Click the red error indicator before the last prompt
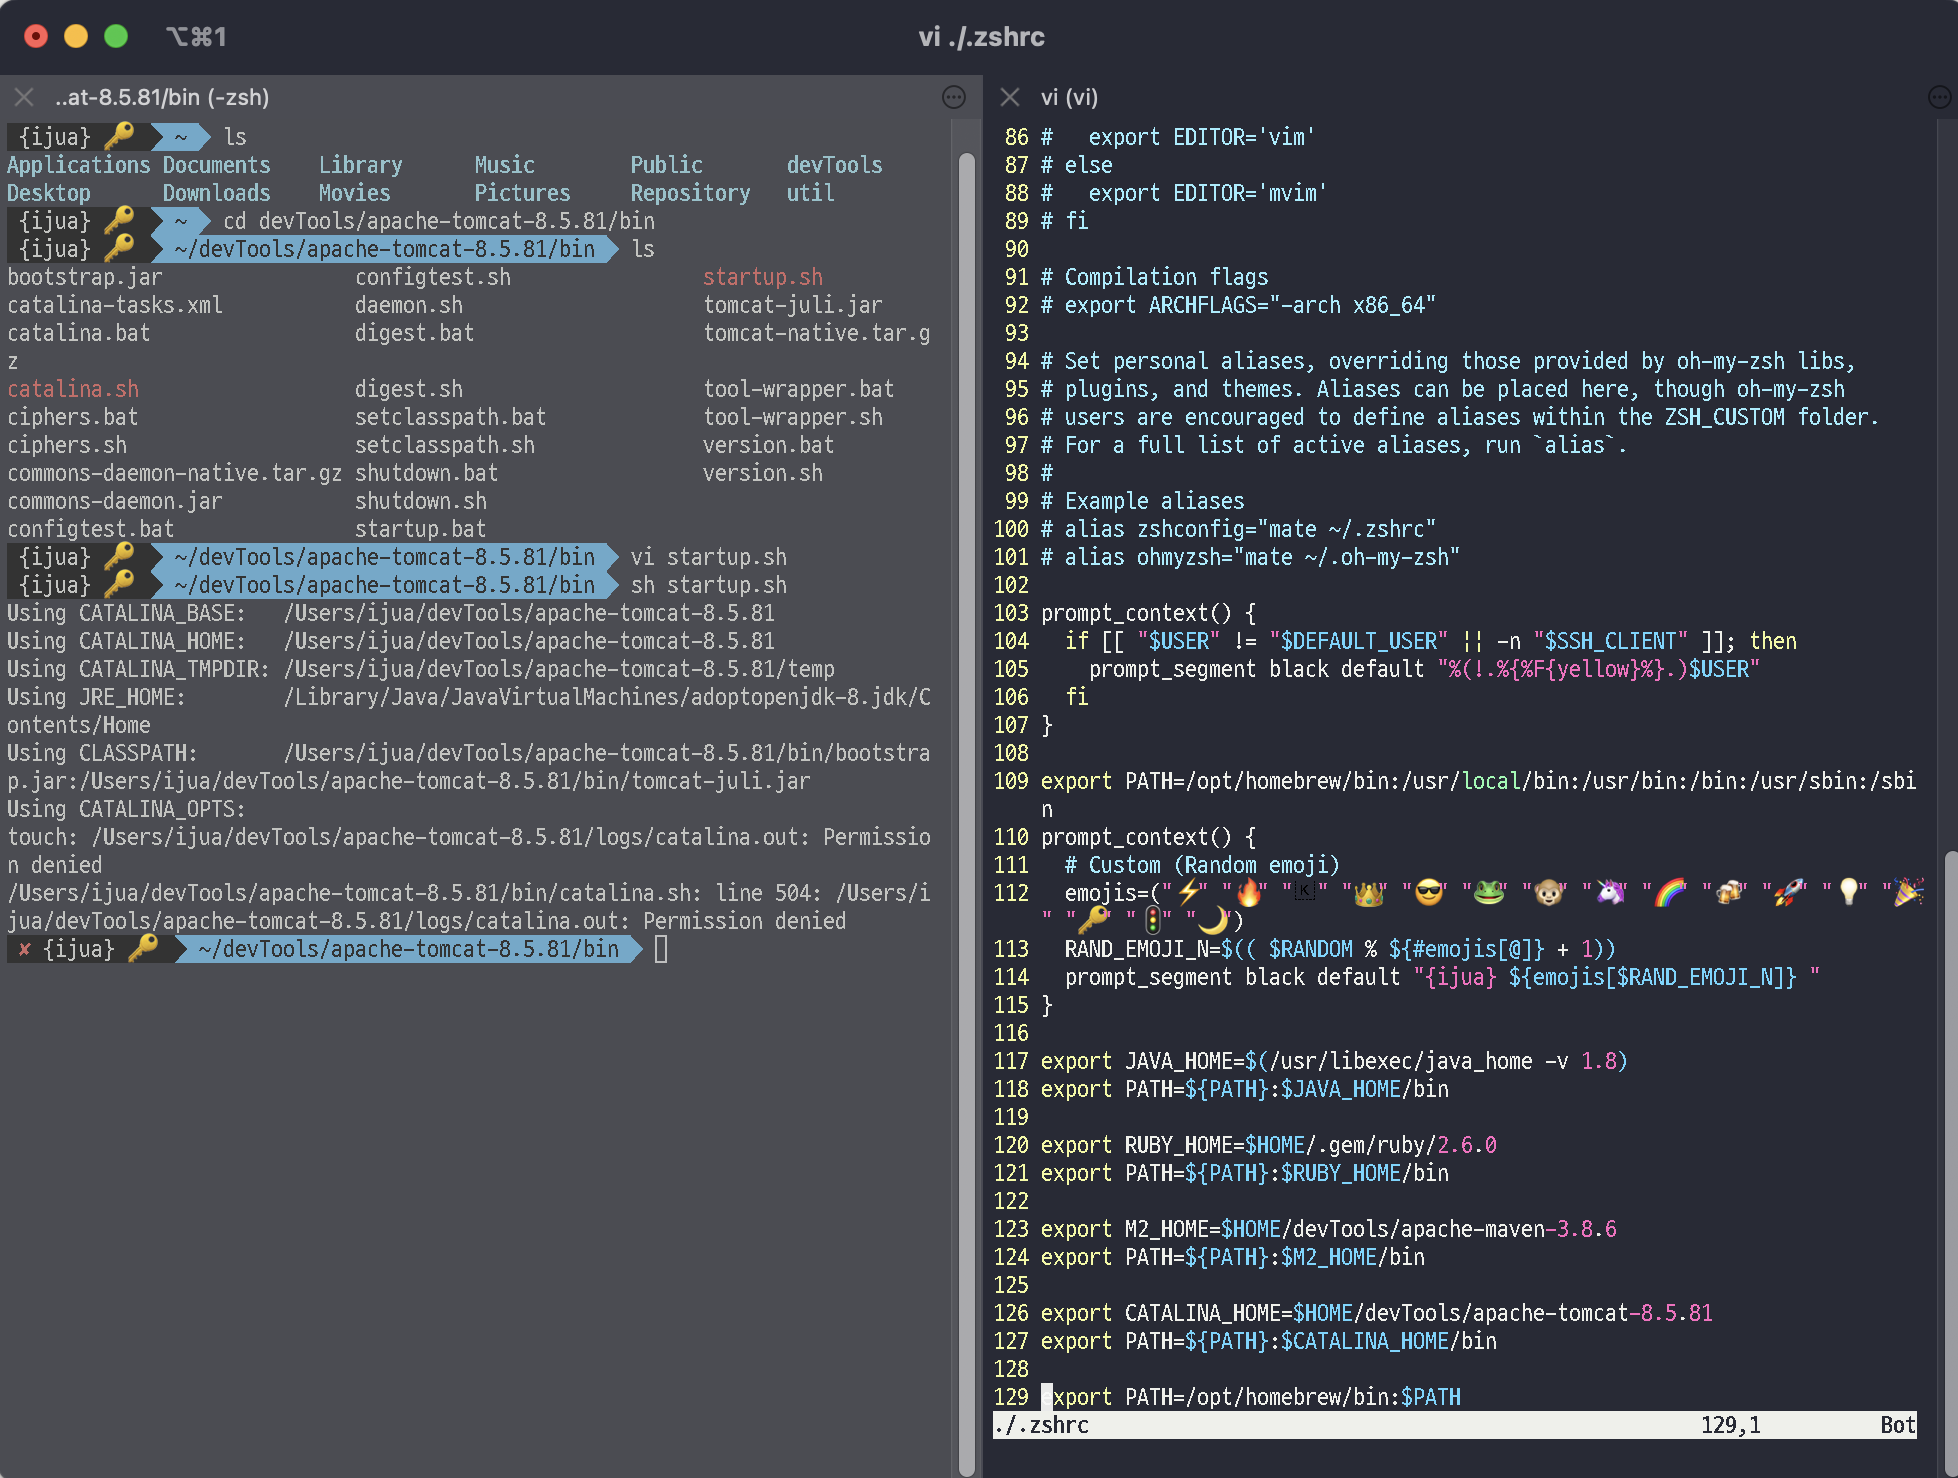Viewport: 1958px width, 1478px height. click(24, 949)
